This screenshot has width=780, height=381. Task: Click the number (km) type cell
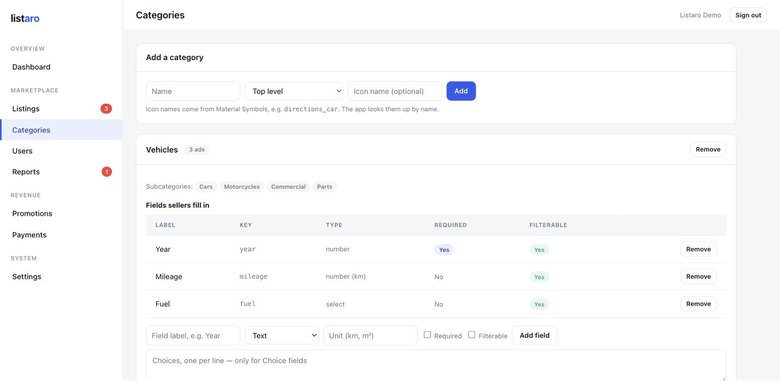point(346,277)
